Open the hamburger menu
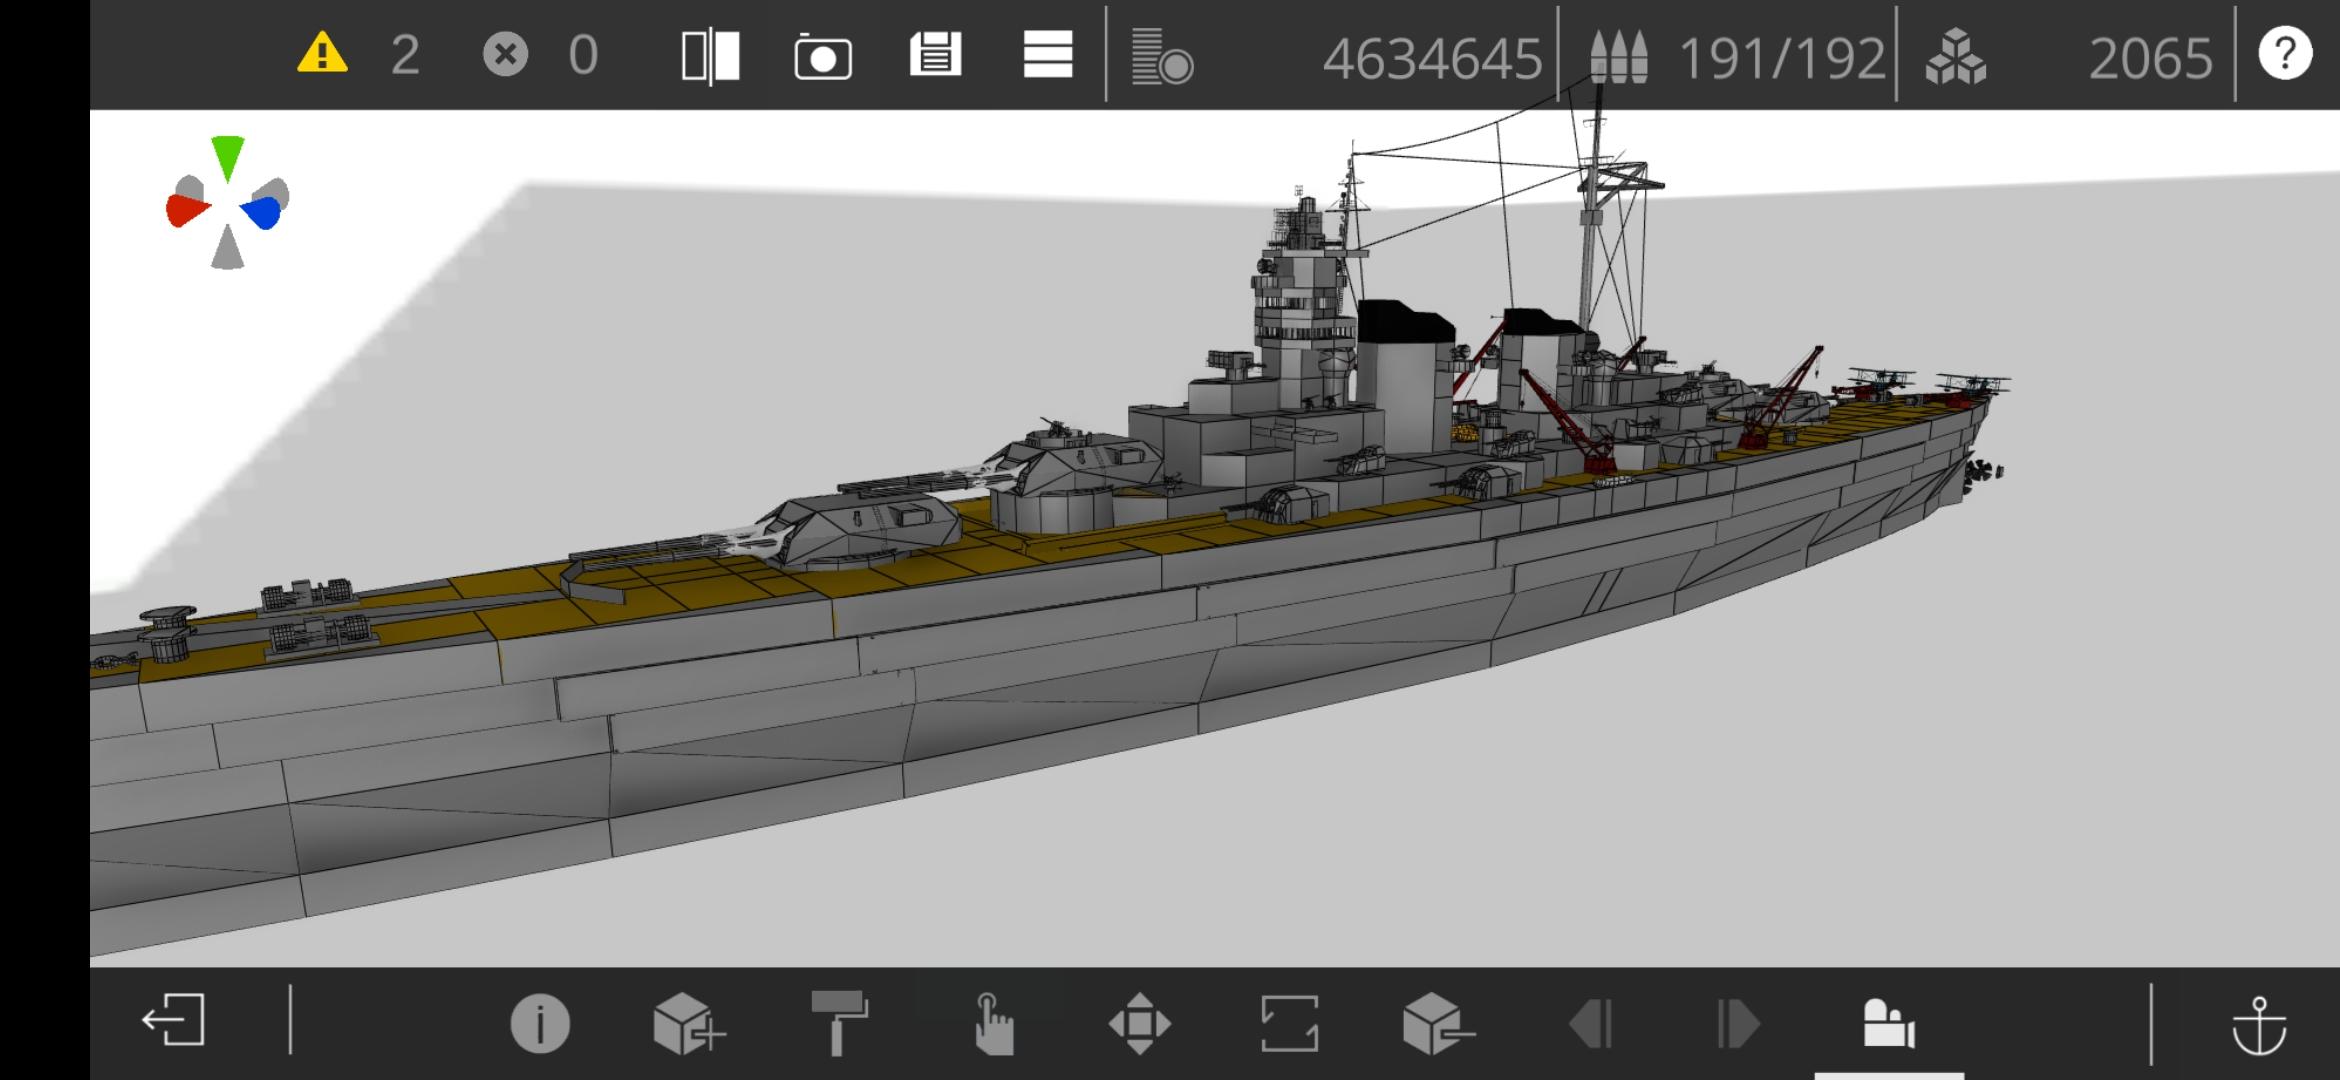Screen dimensions: 2340x1080 tap(1048, 54)
